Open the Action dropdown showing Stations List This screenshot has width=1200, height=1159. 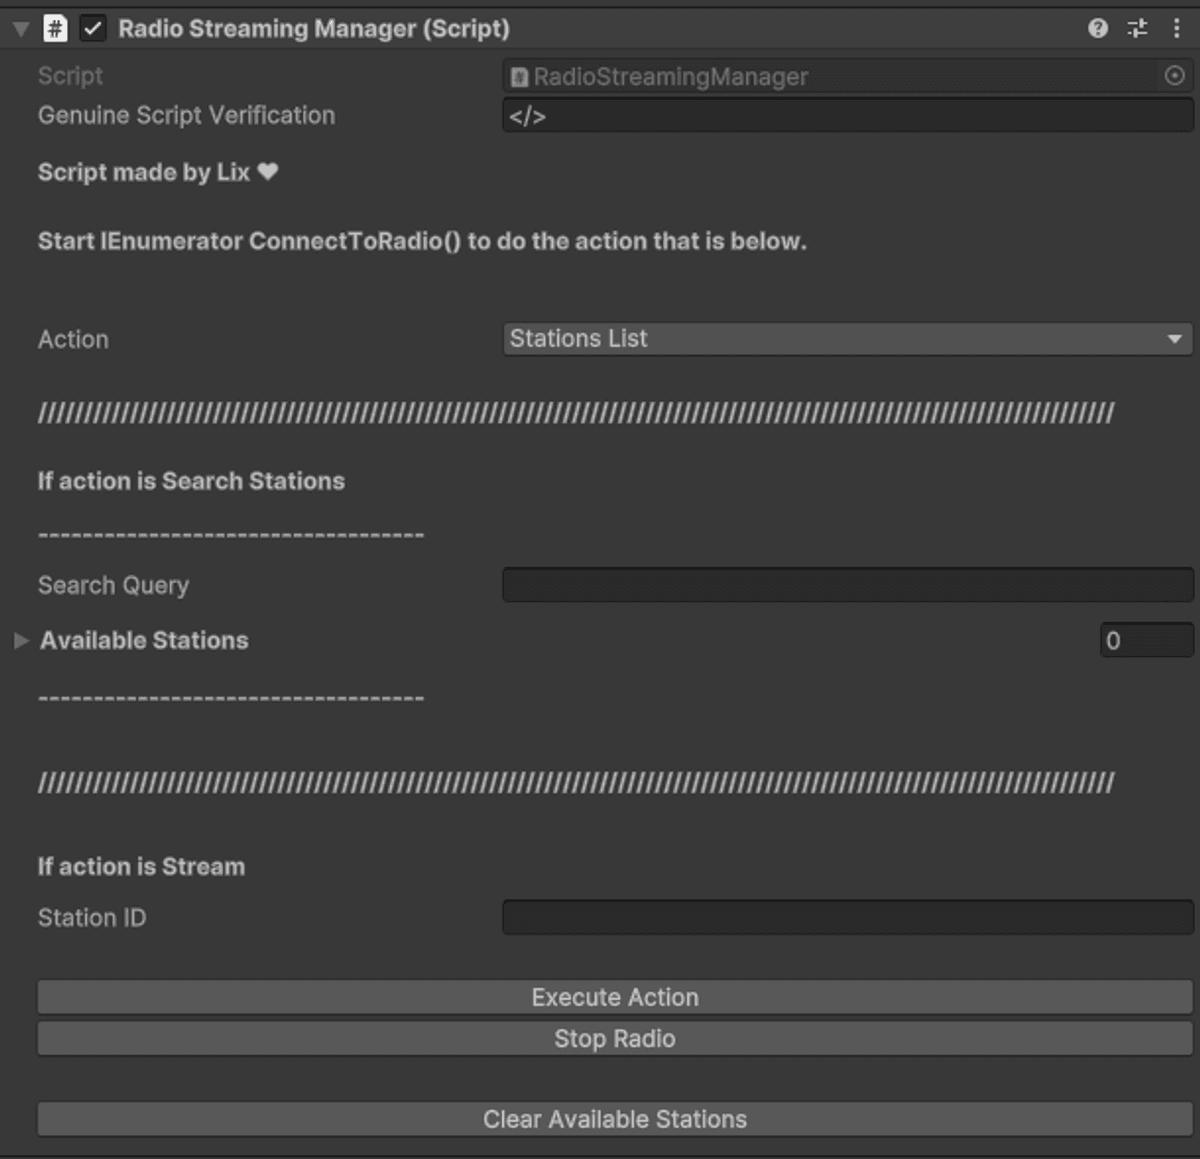point(847,339)
